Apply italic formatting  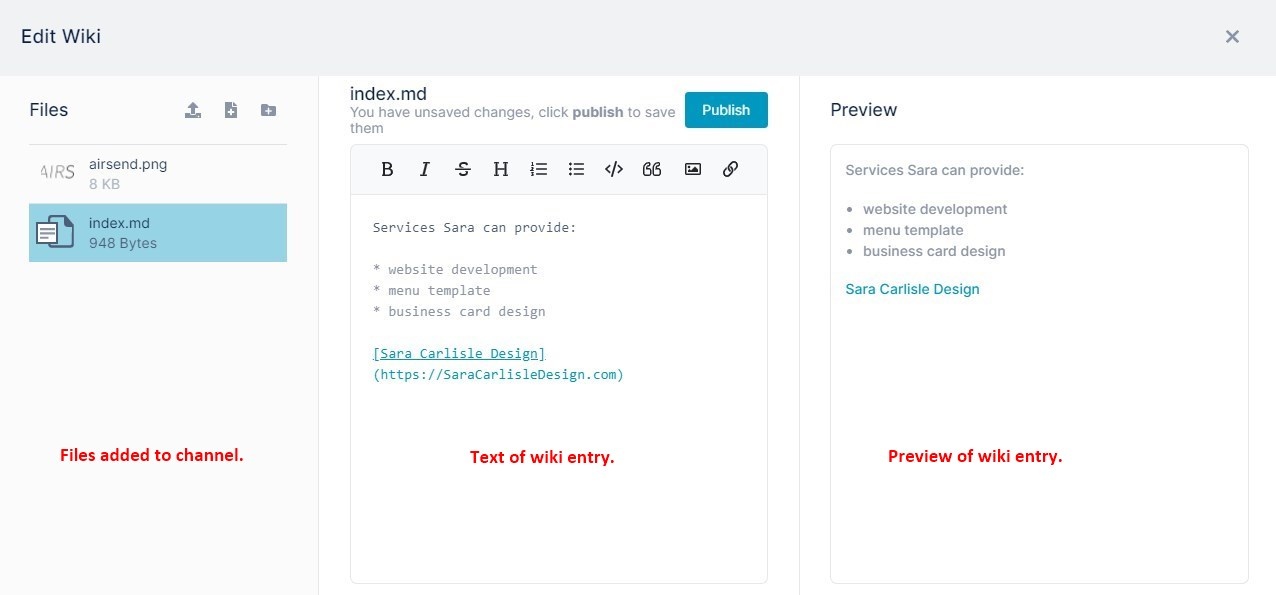(424, 169)
